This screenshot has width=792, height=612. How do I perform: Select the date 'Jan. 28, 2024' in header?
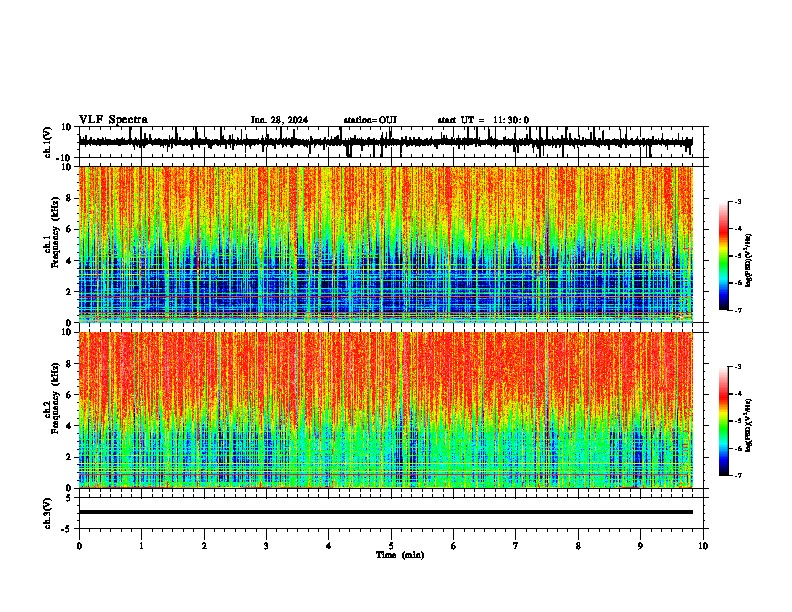[279, 120]
